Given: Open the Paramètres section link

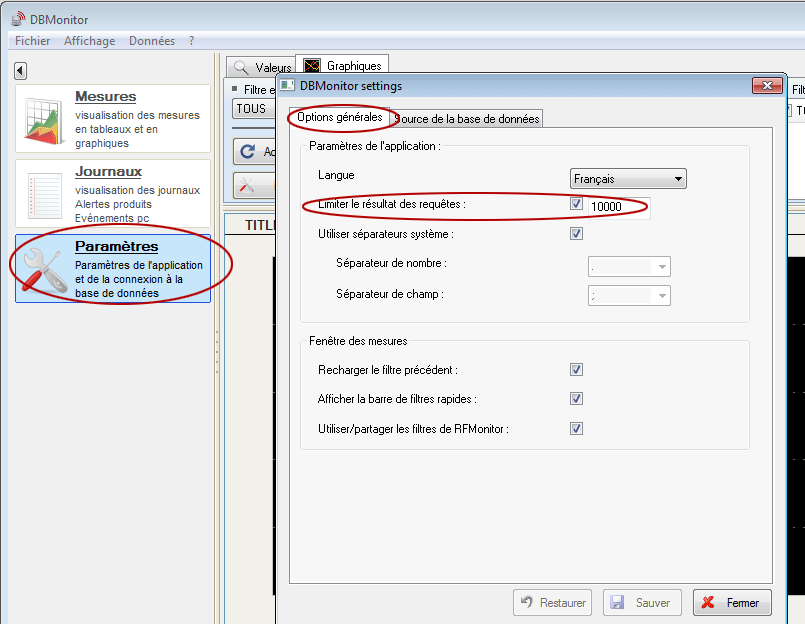Looking at the screenshot, I should pyautogui.click(x=117, y=247).
